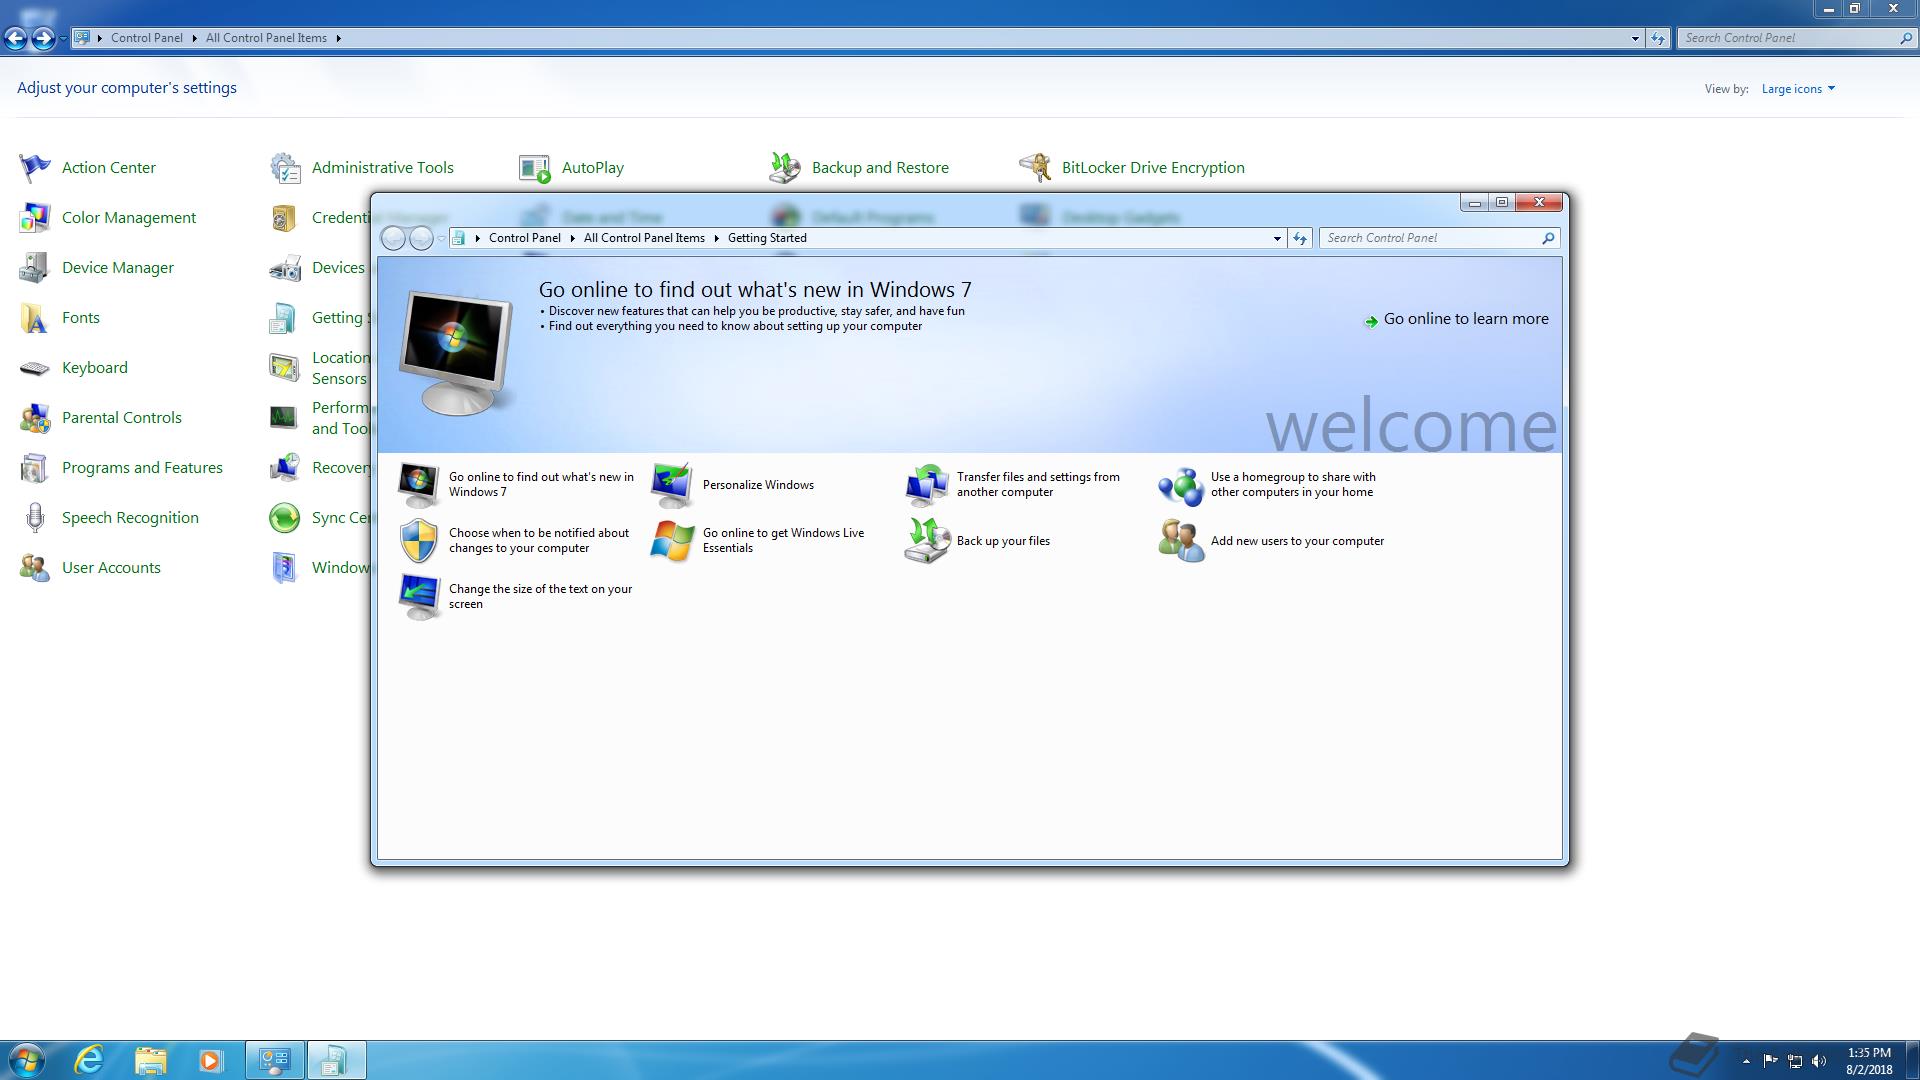Click Change the size of text link
This screenshot has height=1080, width=1920.
tap(540, 597)
